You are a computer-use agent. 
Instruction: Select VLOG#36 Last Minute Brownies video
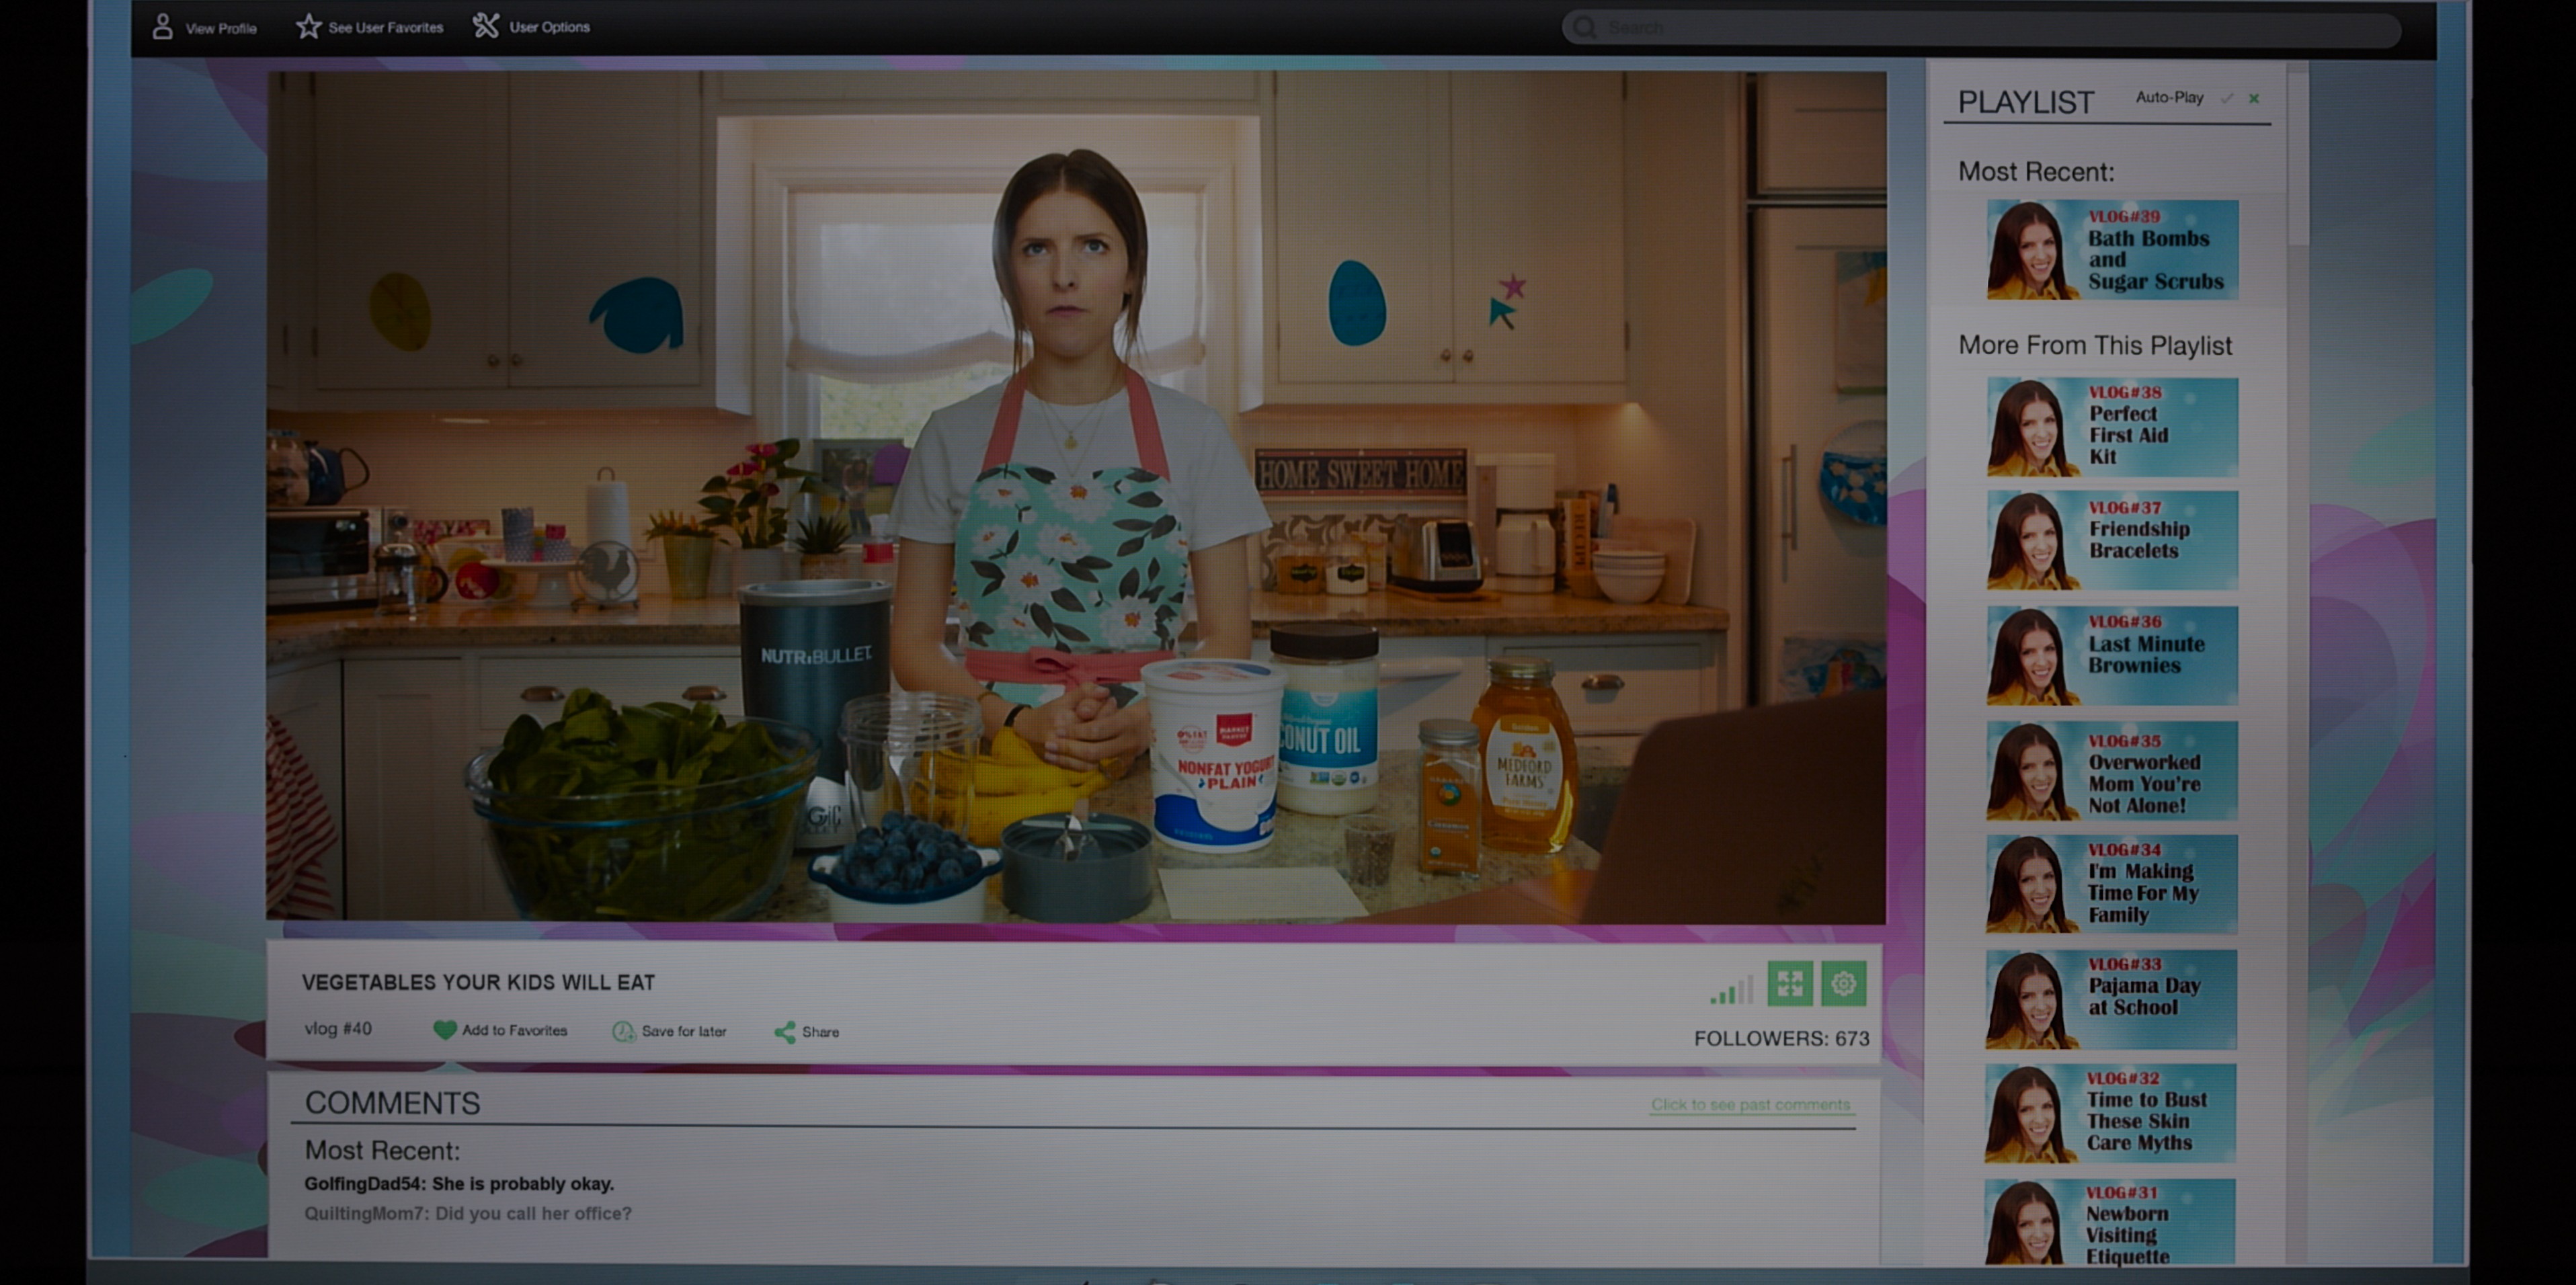[x=2112, y=655]
